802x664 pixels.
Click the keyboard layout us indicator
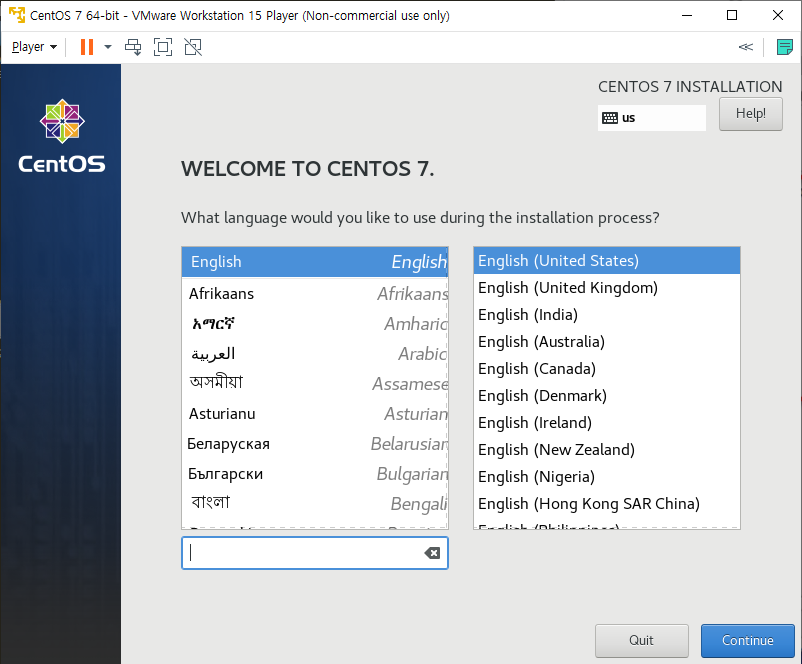coord(652,118)
